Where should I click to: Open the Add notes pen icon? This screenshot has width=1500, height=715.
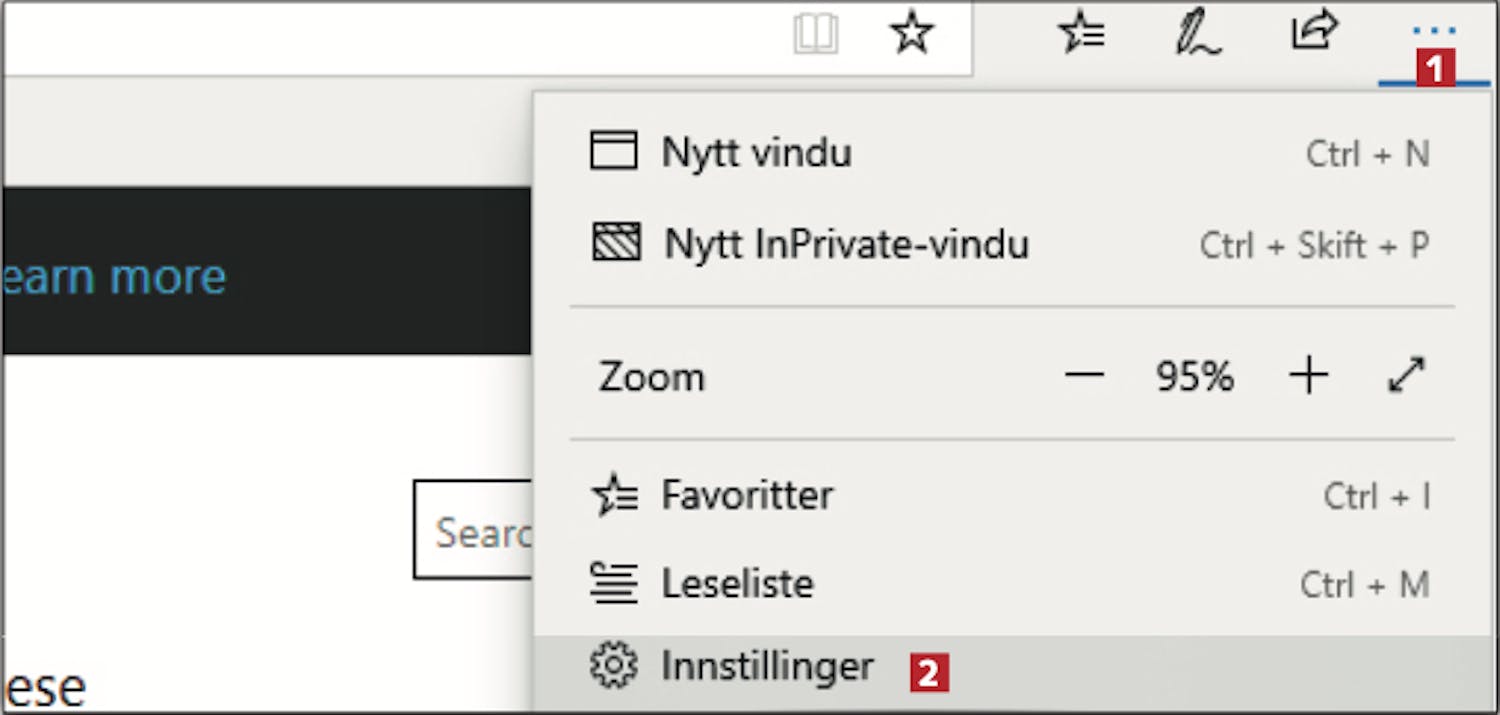1197,34
